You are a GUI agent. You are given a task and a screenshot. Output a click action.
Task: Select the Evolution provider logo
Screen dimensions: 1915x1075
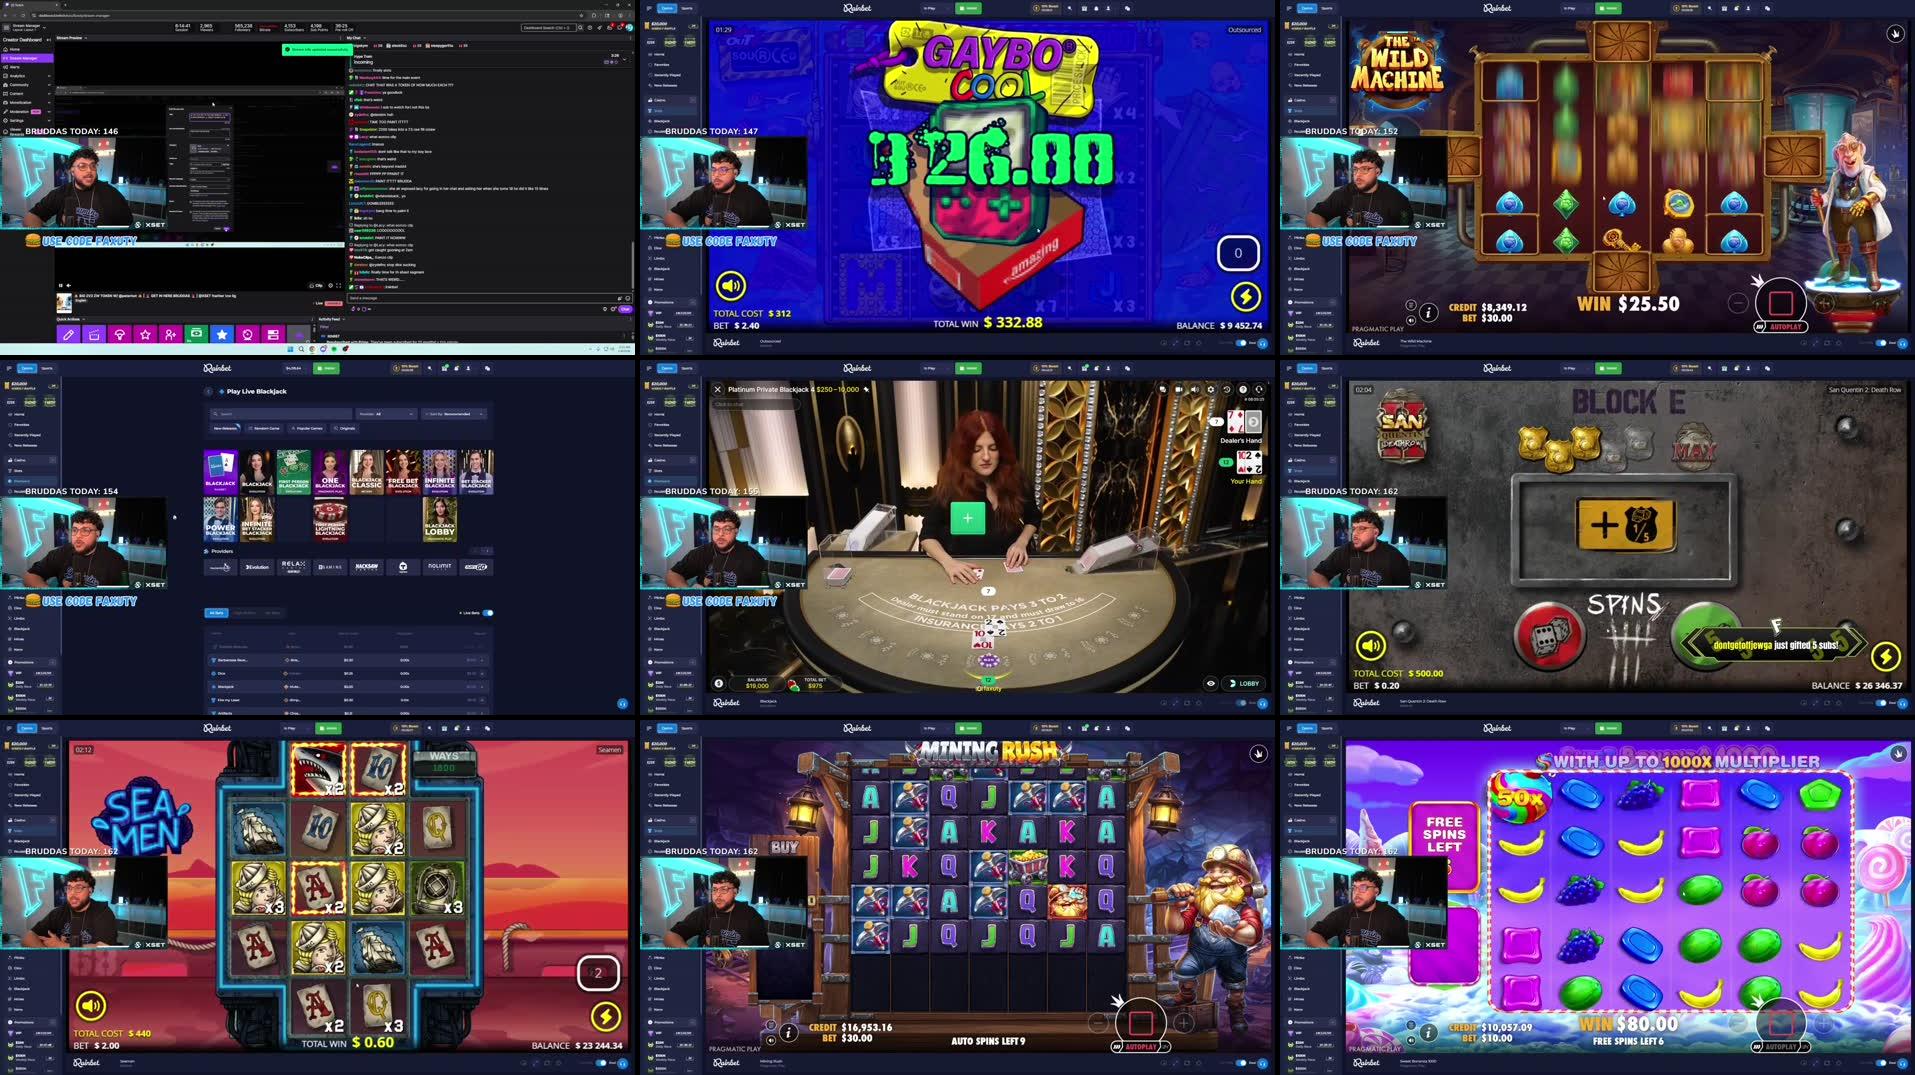point(258,566)
